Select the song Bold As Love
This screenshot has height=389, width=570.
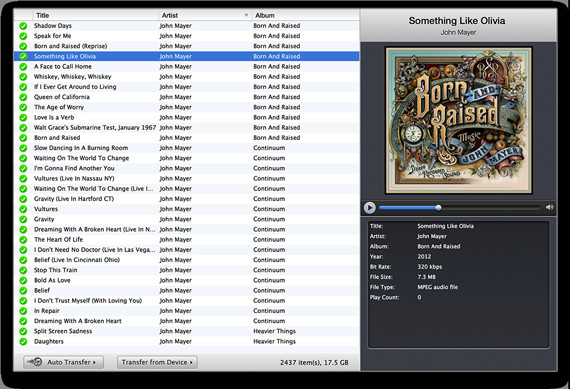[52, 280]
